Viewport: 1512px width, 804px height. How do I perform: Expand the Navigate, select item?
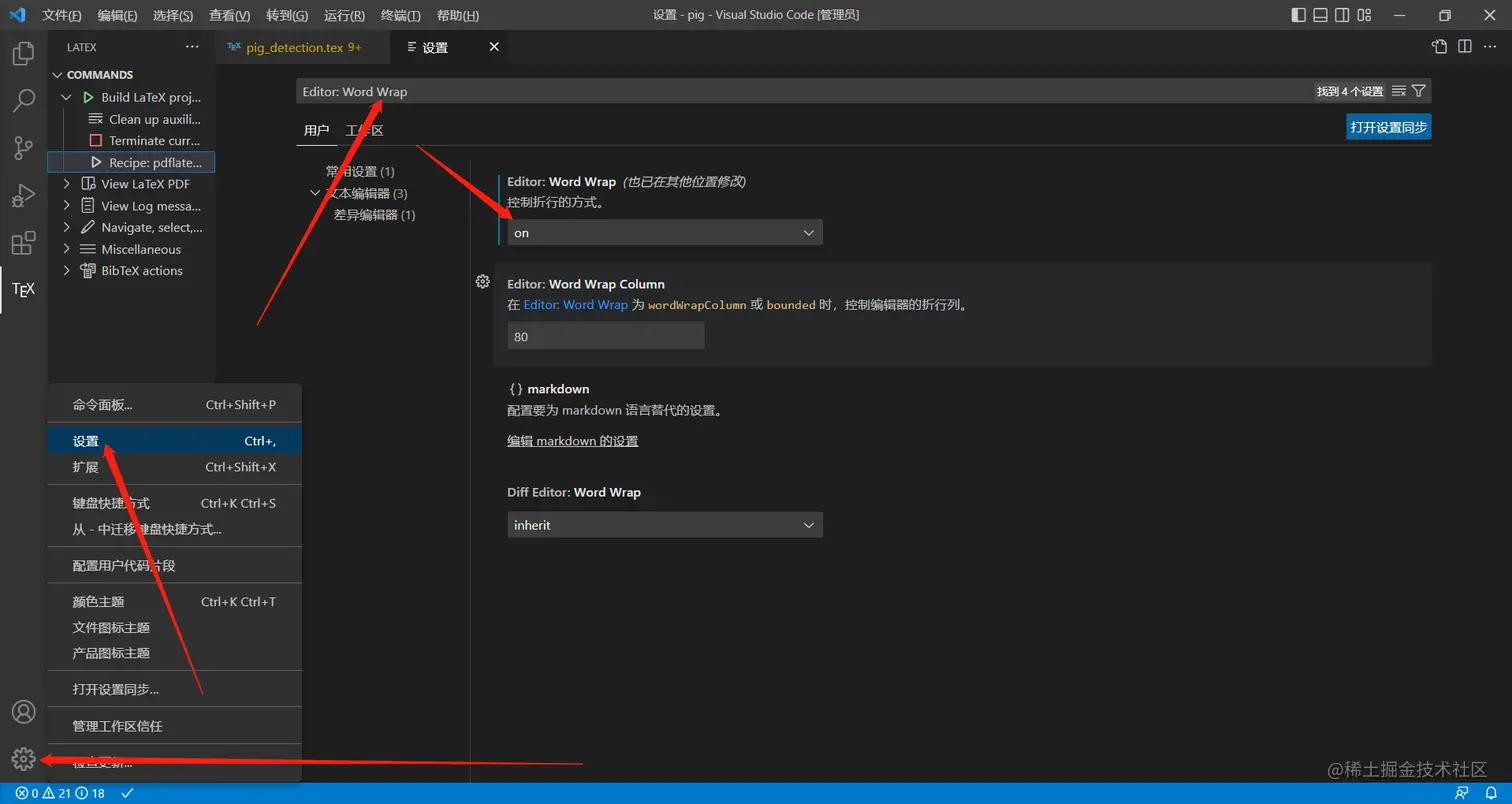click(67, 228)
